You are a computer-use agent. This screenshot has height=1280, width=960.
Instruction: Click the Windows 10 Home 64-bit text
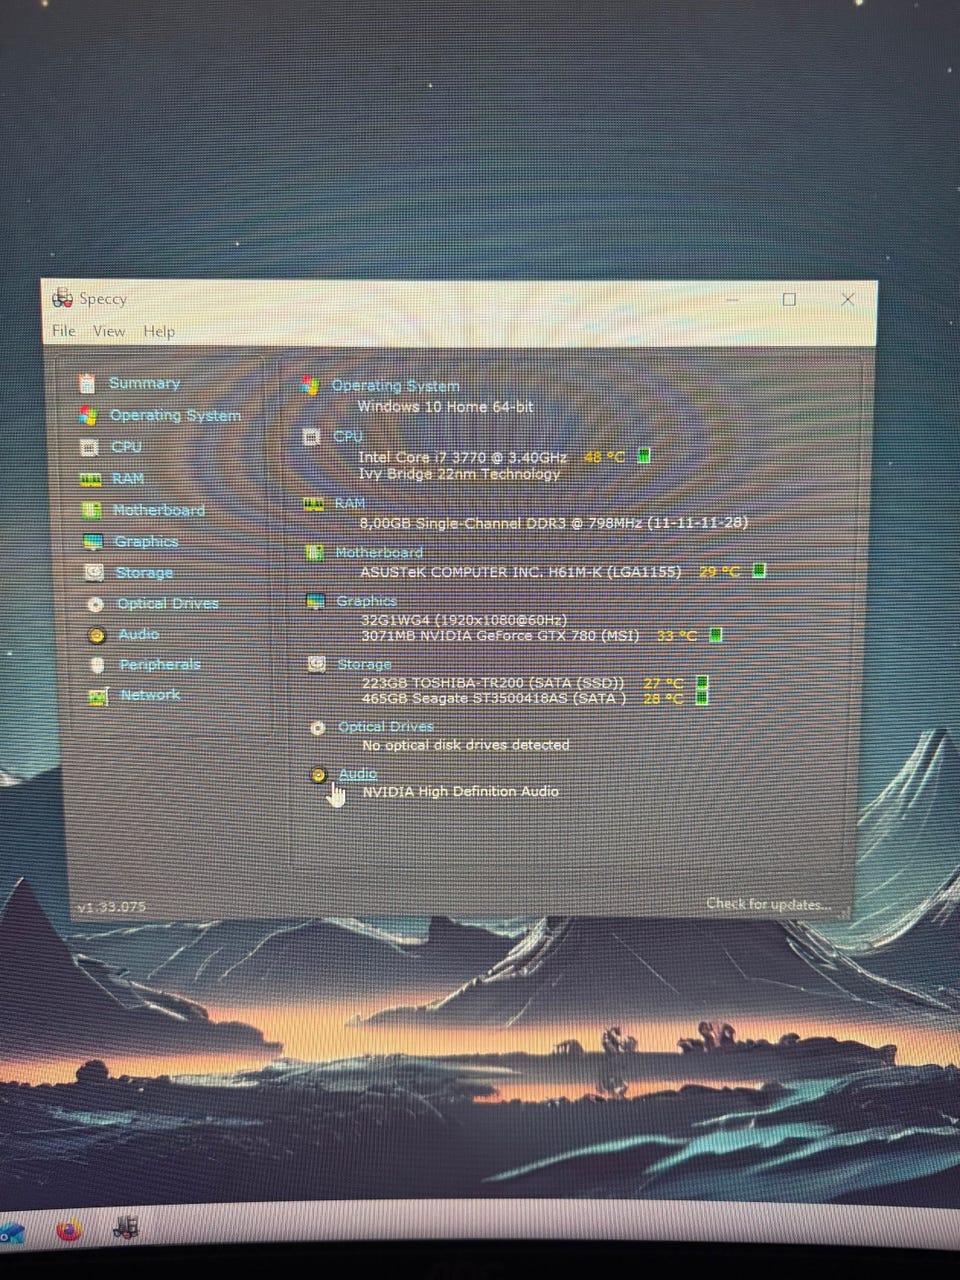click(x=445, y=407)
